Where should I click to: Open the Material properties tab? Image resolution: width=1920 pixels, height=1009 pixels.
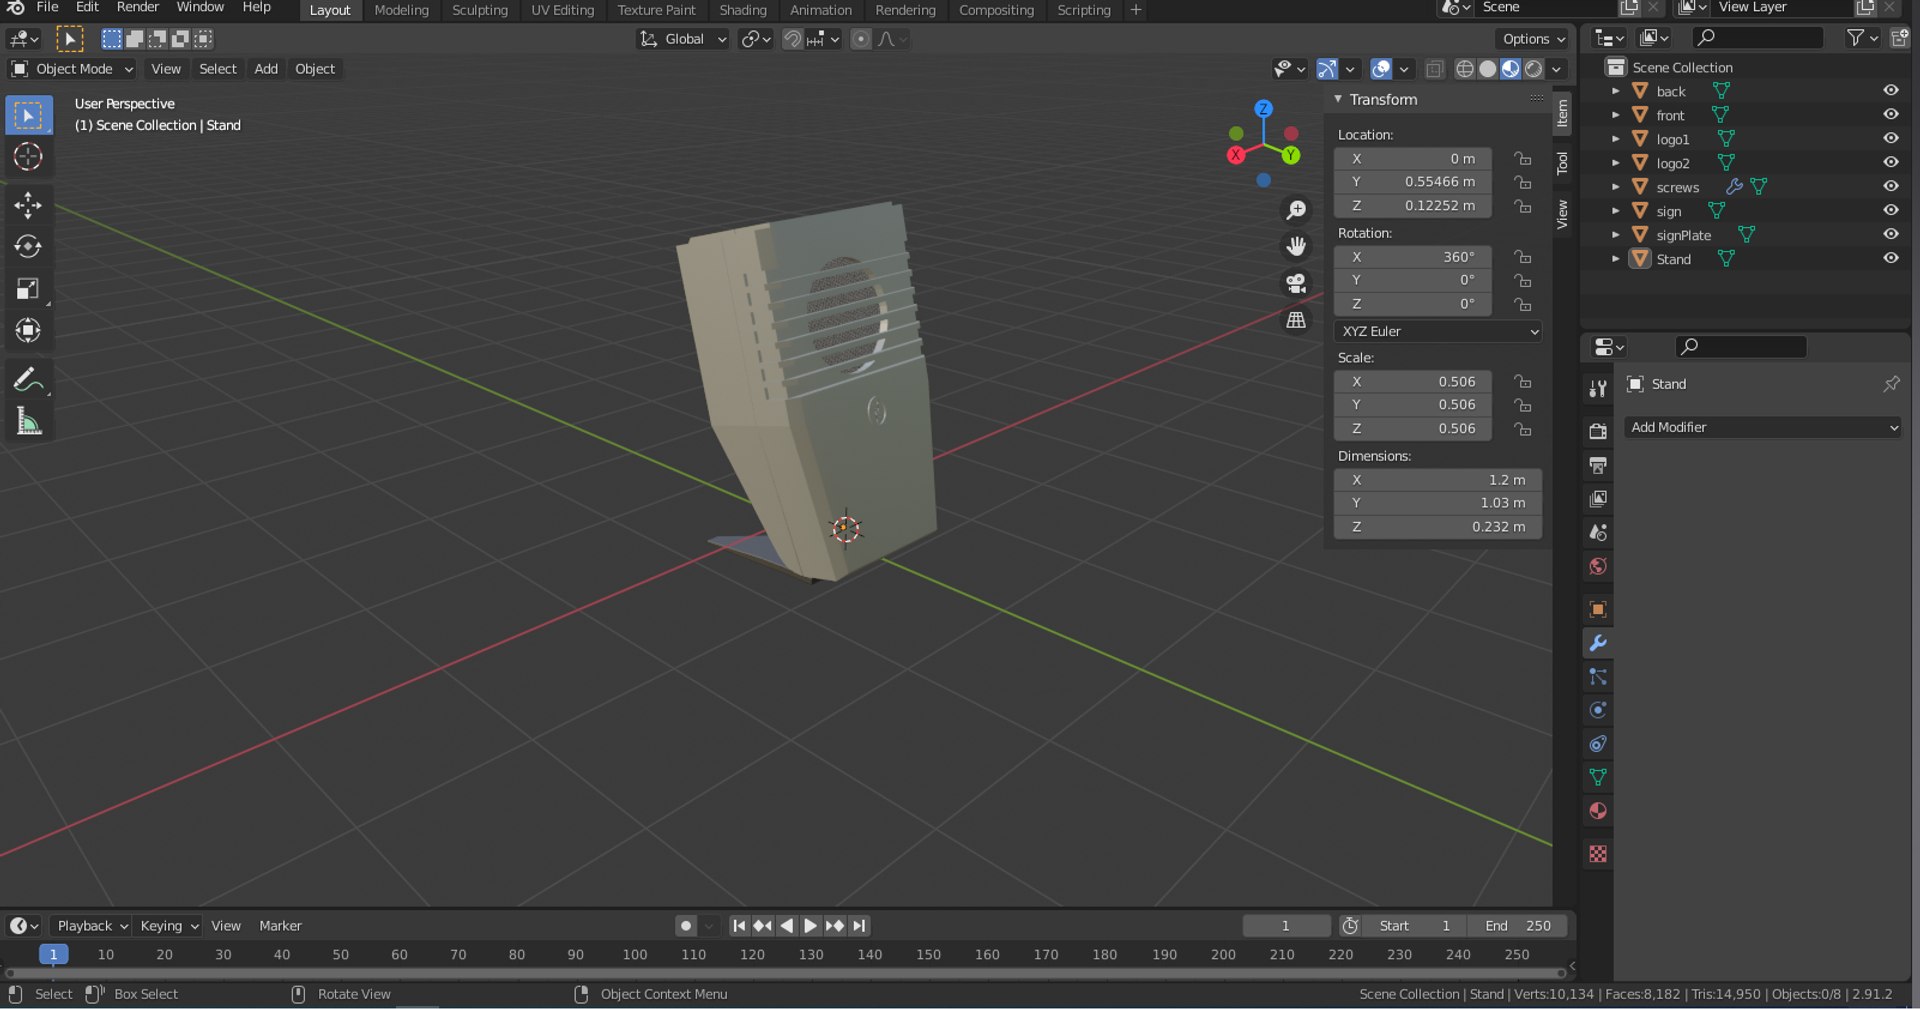pyautogui.click(x=1598, y=811)
